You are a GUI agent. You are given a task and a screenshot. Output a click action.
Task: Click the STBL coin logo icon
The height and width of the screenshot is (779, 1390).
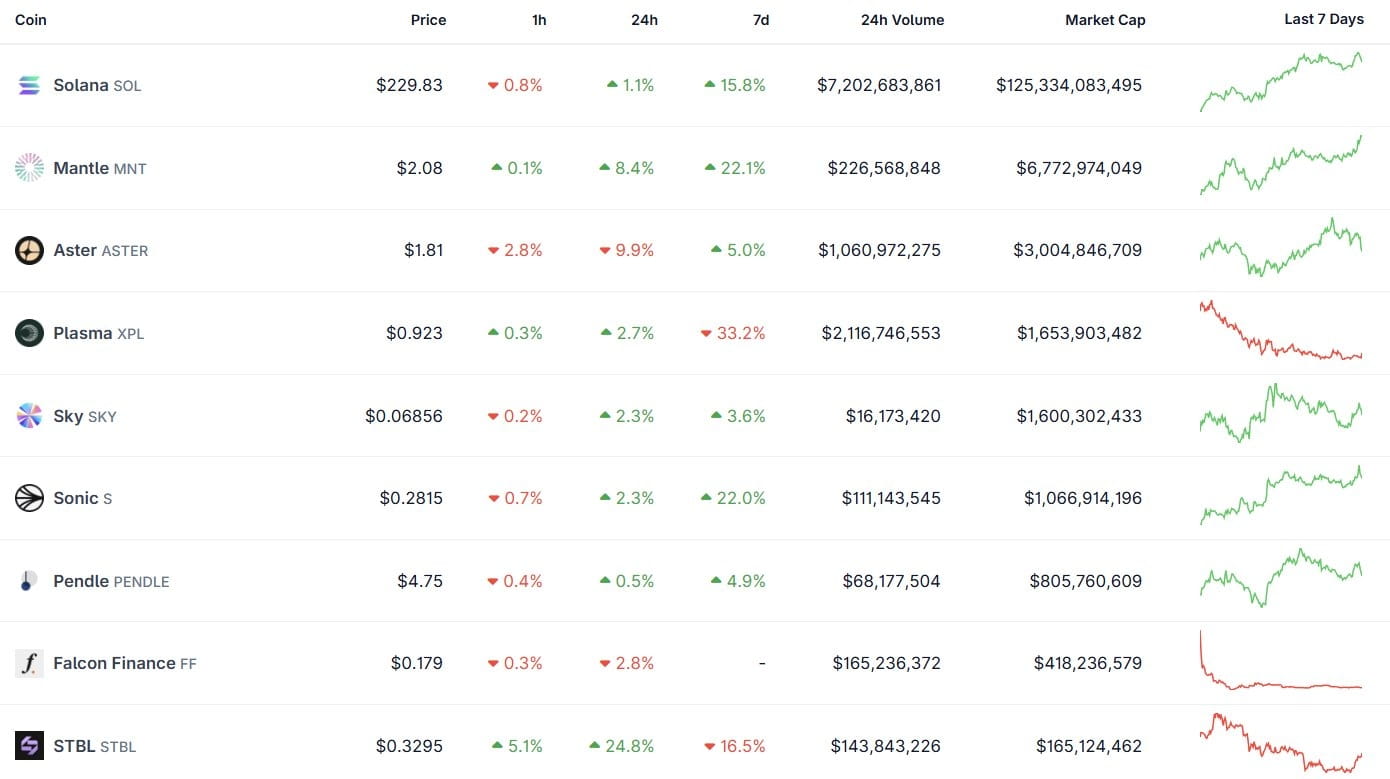click(29, 746)
